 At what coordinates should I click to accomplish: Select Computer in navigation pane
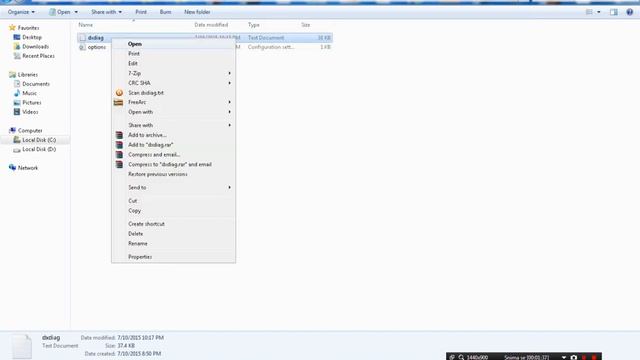pos(30,131)
